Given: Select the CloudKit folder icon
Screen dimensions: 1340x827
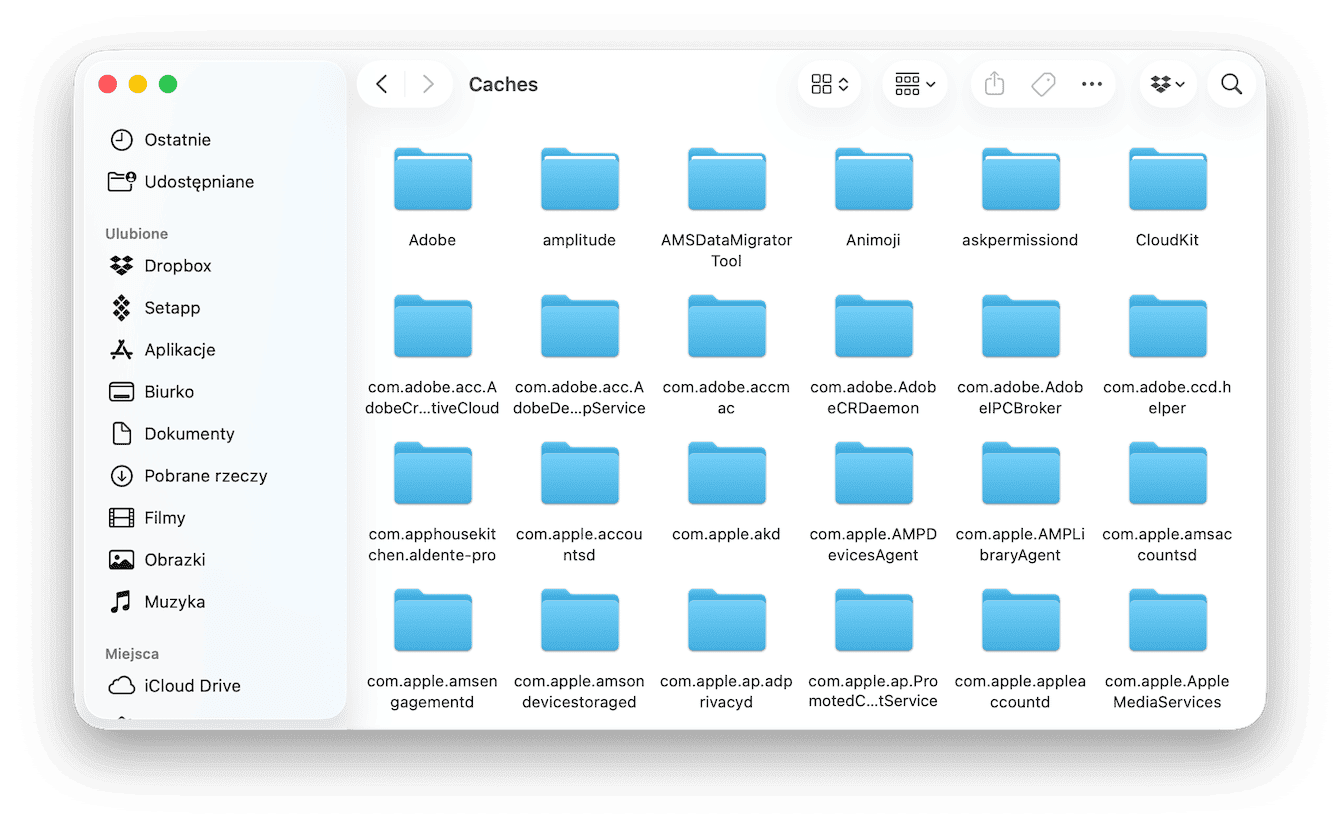Looking at the screenshot, I should point(1168,180).
